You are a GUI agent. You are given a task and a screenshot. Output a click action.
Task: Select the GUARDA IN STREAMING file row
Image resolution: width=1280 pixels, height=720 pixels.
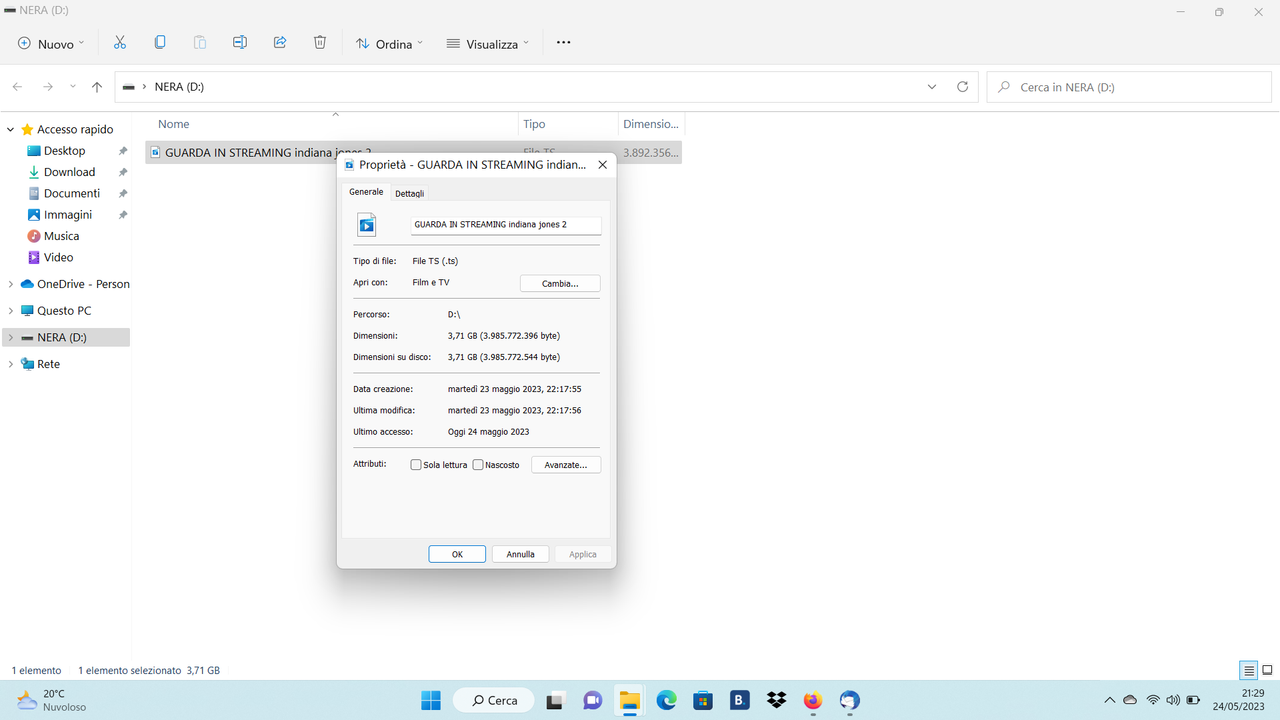pyautogui.click(x=414, y=153)
